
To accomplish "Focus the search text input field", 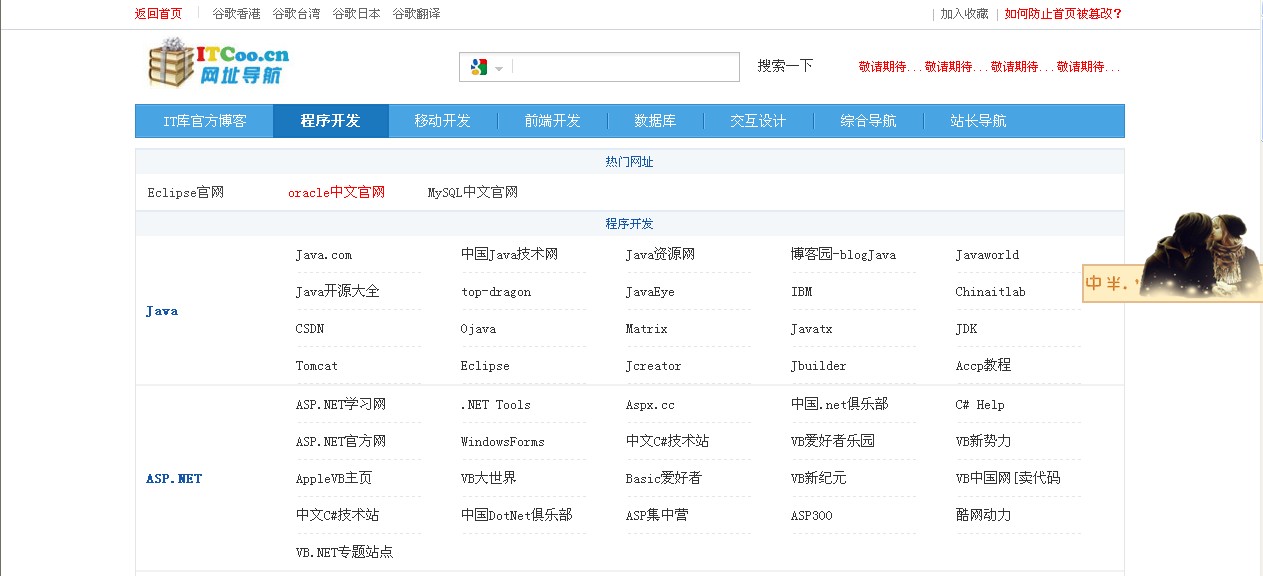I will 625,67.
